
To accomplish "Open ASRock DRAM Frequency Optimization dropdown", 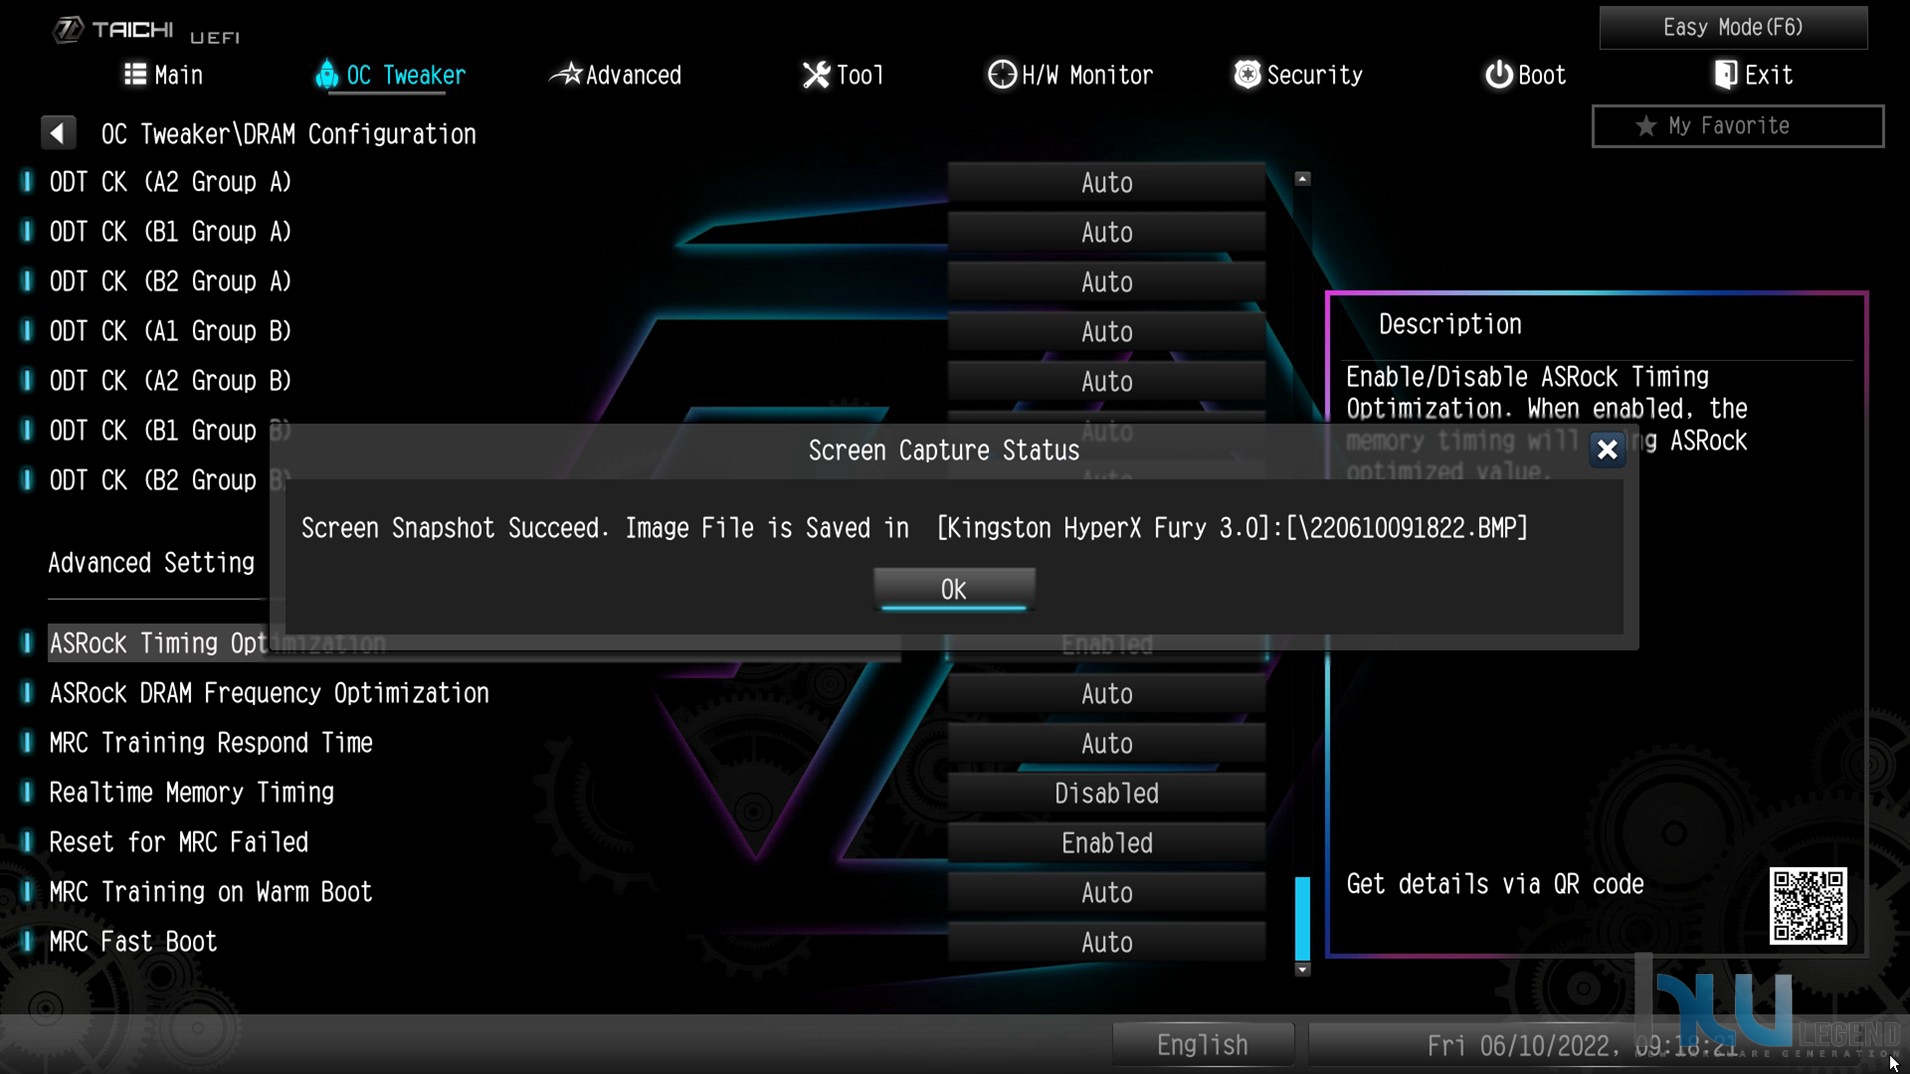I will [1106, 694].
